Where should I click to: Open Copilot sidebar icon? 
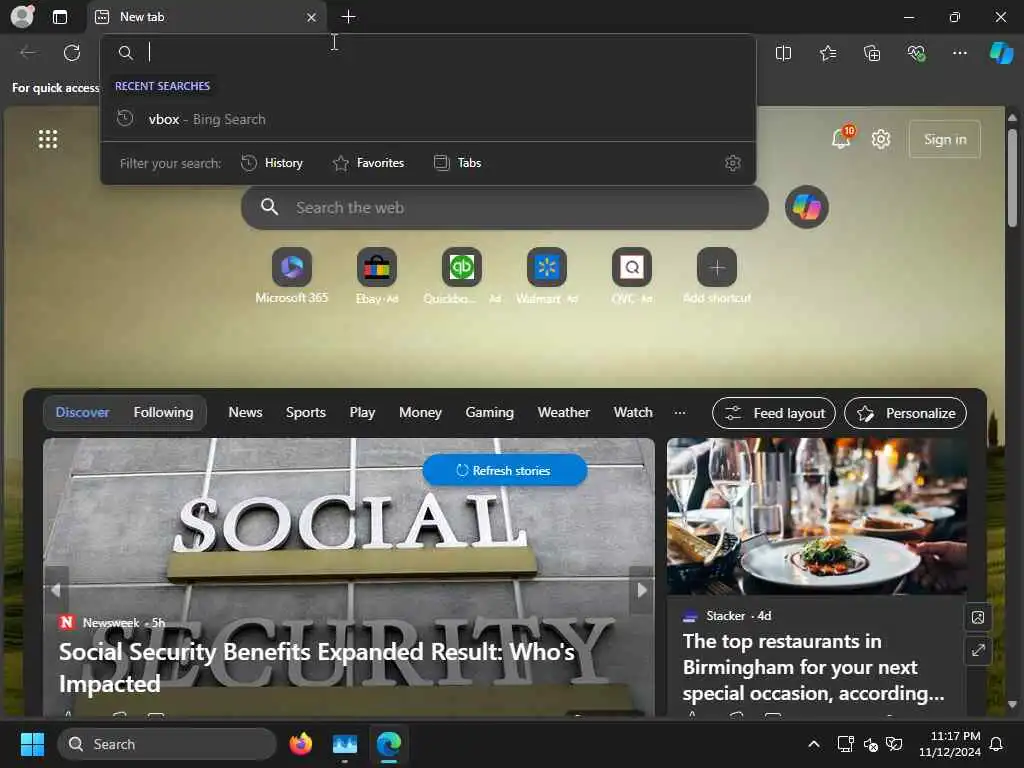pyautogui.click(x=1001, y=53)
